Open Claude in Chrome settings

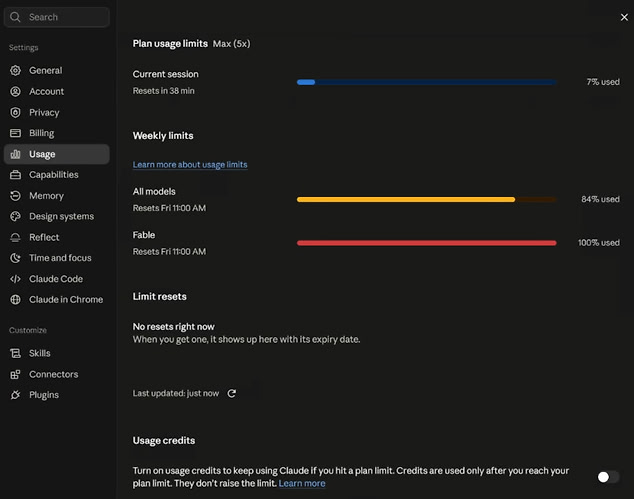[57, 300]
